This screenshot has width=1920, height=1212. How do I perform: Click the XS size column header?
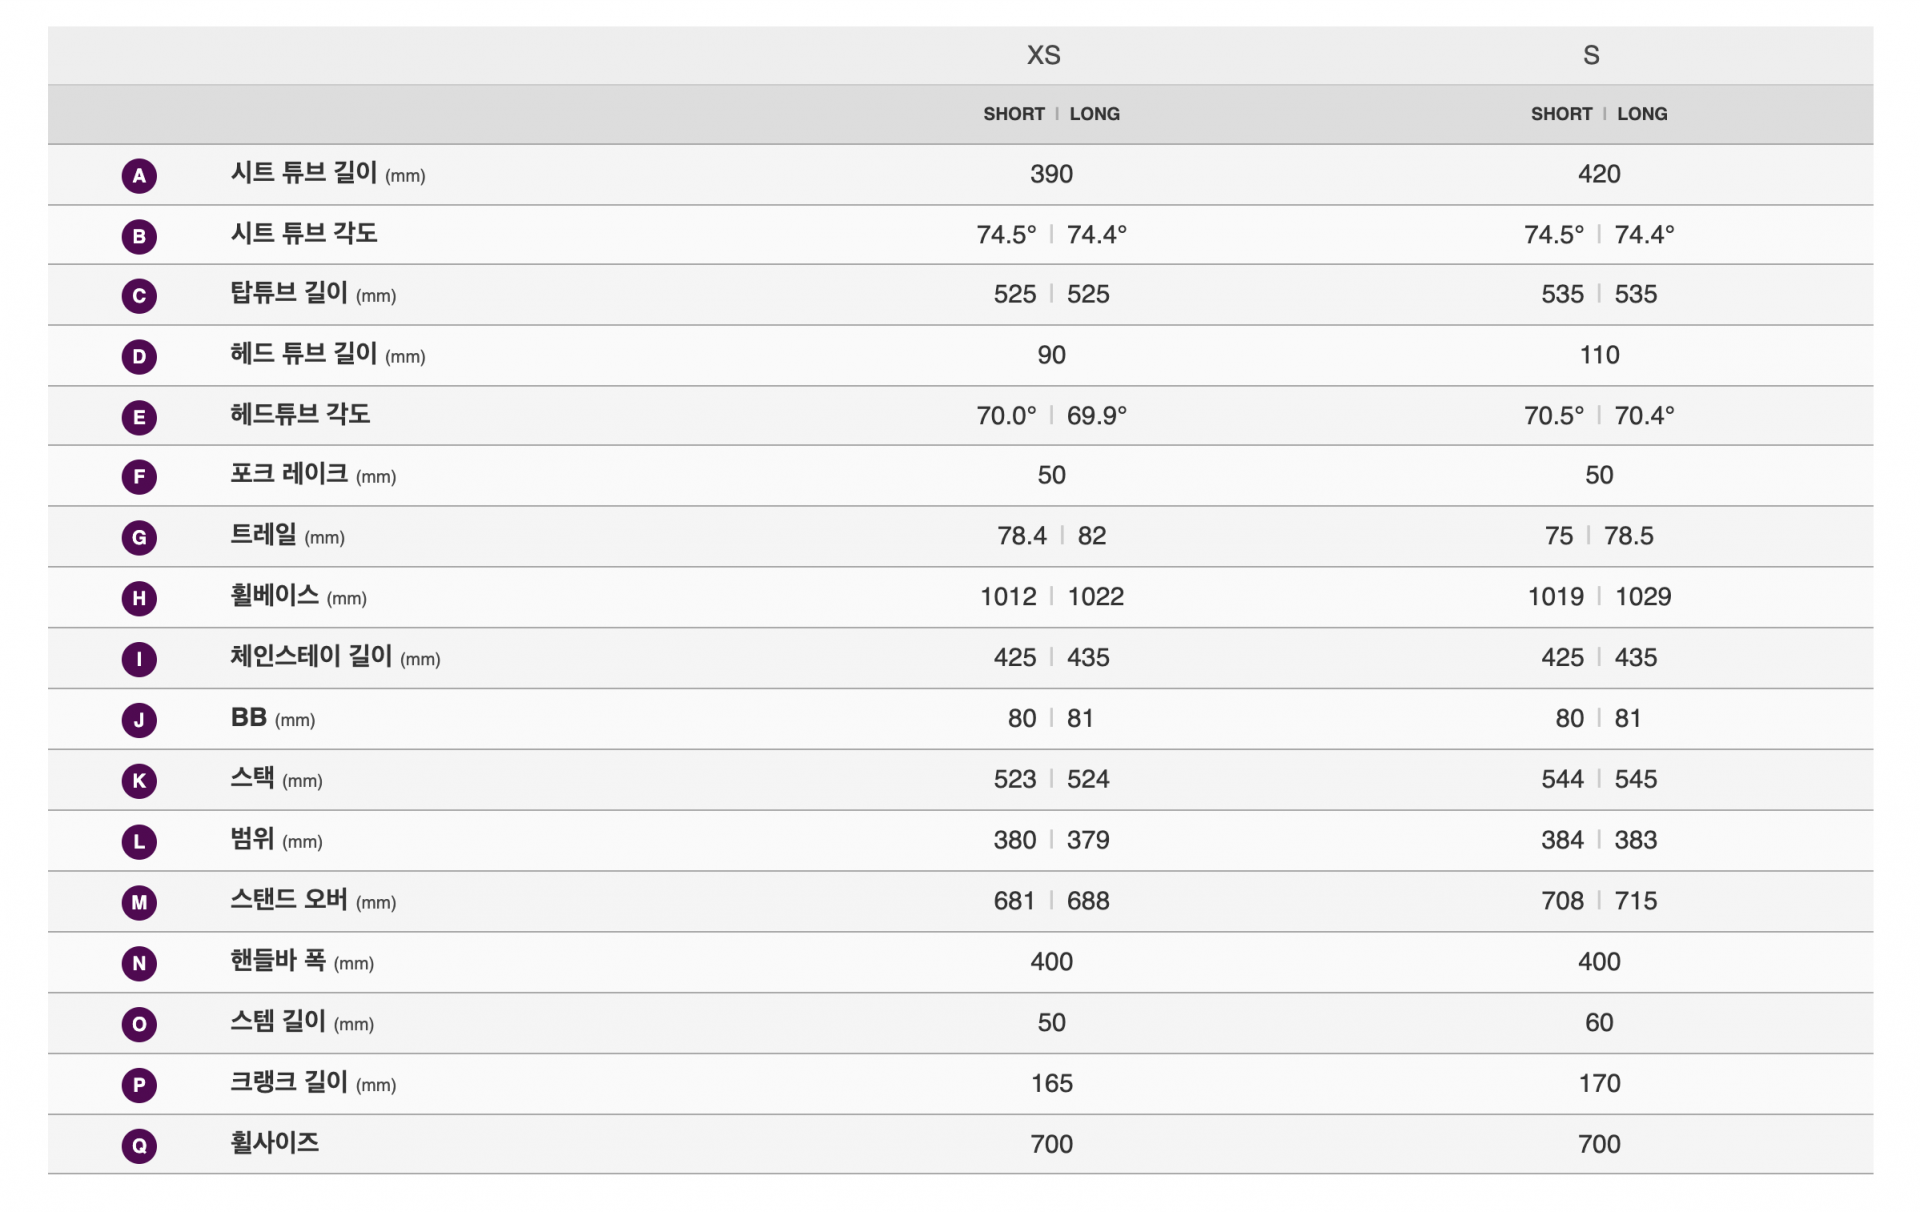[x=1043, y=55]
